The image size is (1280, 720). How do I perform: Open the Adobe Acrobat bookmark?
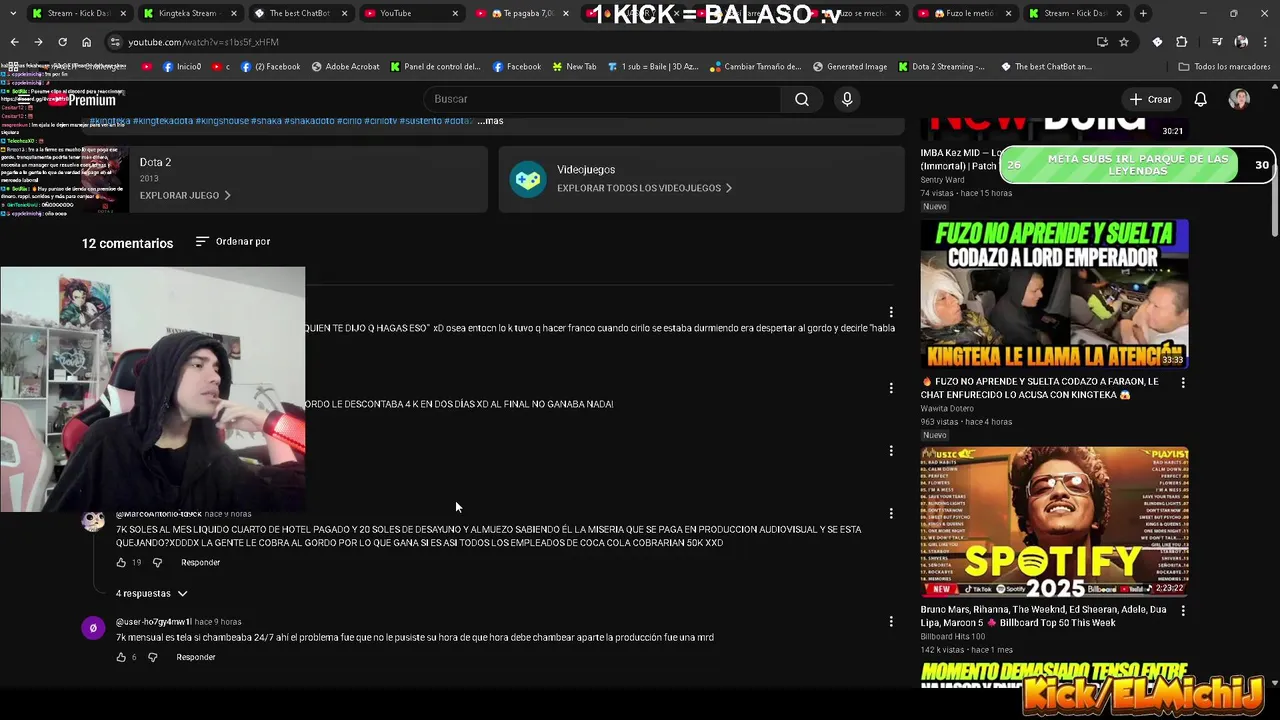[346, 67]
